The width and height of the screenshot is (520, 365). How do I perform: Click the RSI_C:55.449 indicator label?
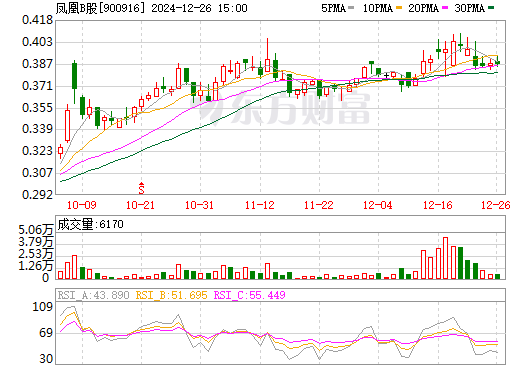point(250,295)
